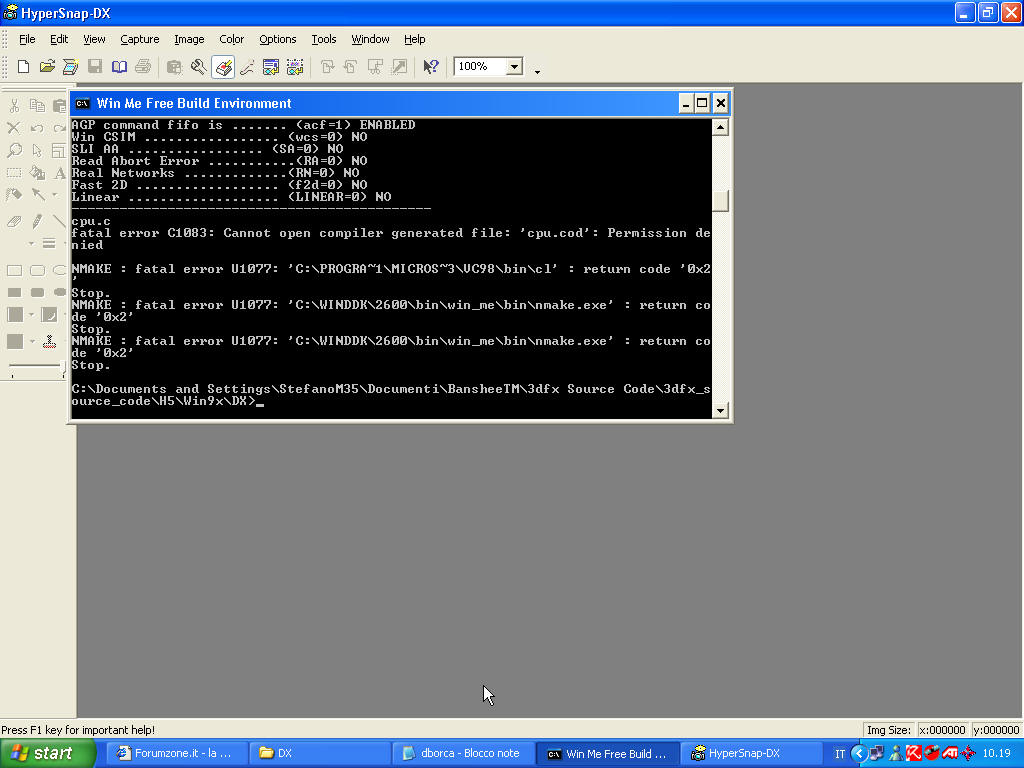Image resolution: width=1024 pixels, height=768 pixels.
Task: Click the console scrollbar thumb
Action: click(720, 201)
